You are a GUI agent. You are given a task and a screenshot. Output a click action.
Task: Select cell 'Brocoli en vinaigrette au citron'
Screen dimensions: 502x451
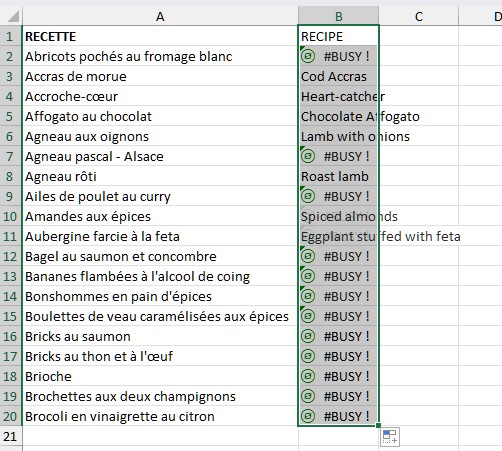[160, 416]
